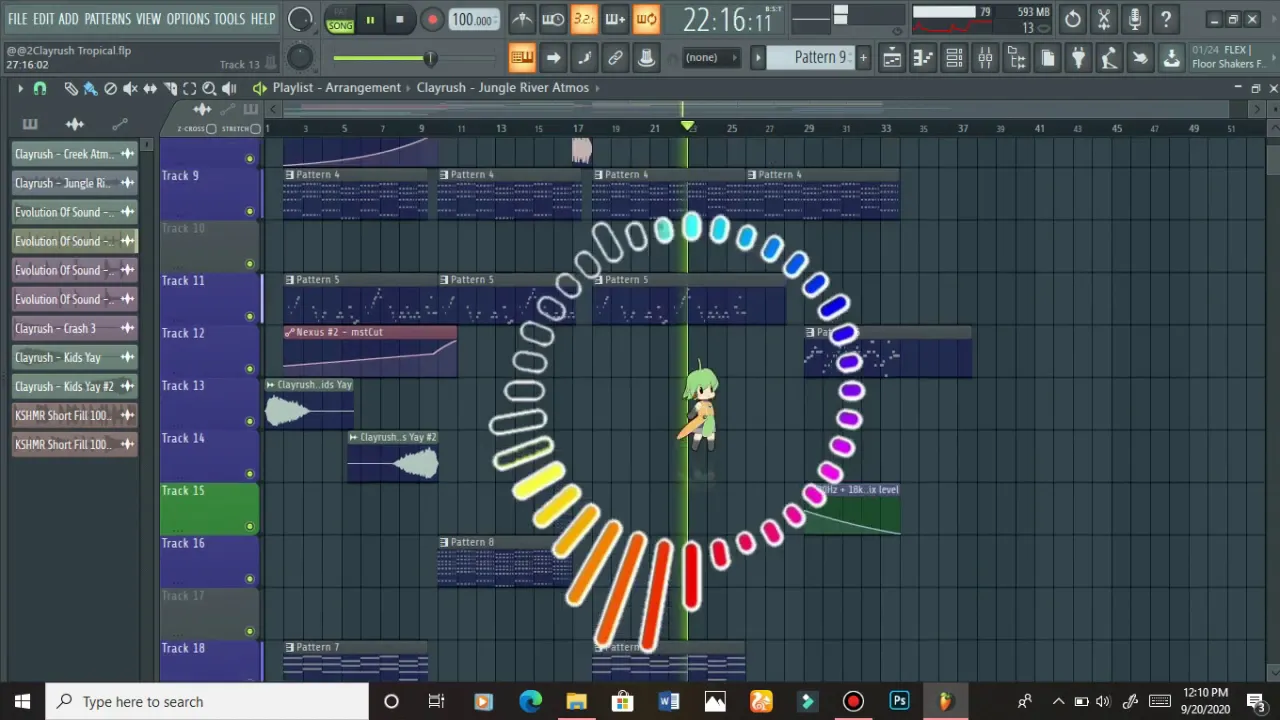Open the Browser view button
1280x720 pixels.
(1016, 58)
